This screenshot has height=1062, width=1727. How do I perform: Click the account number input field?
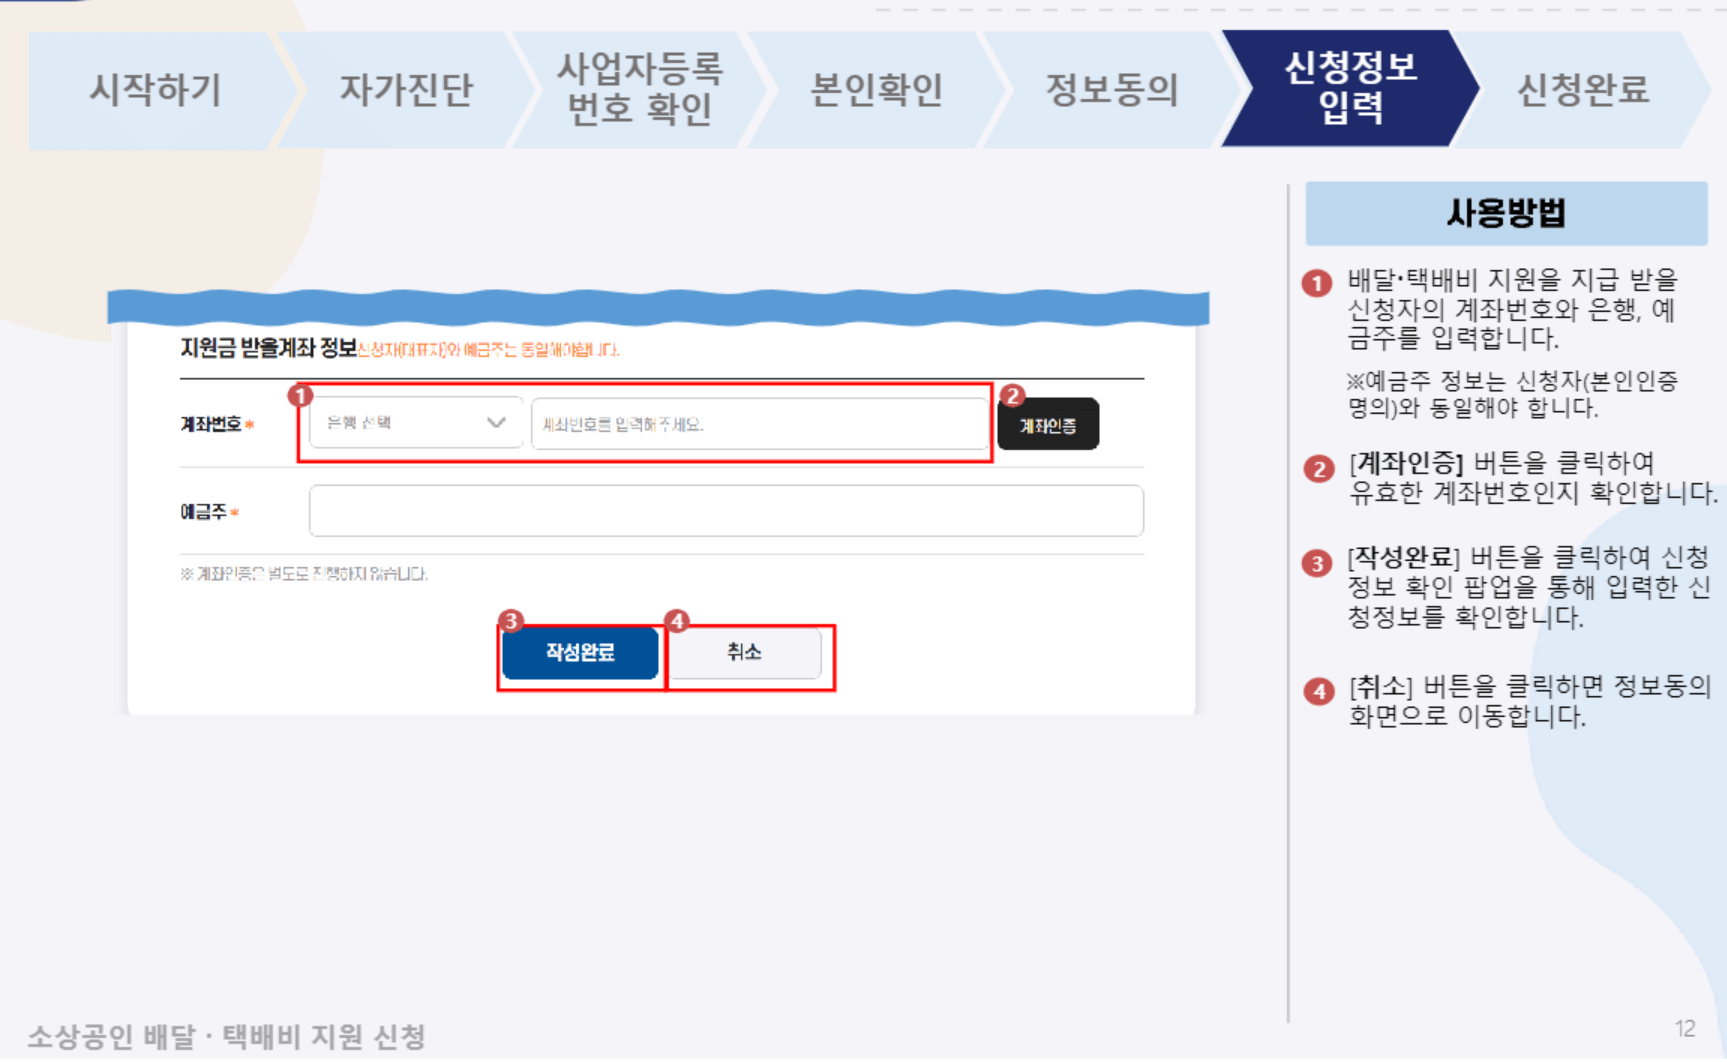[760, 424]
